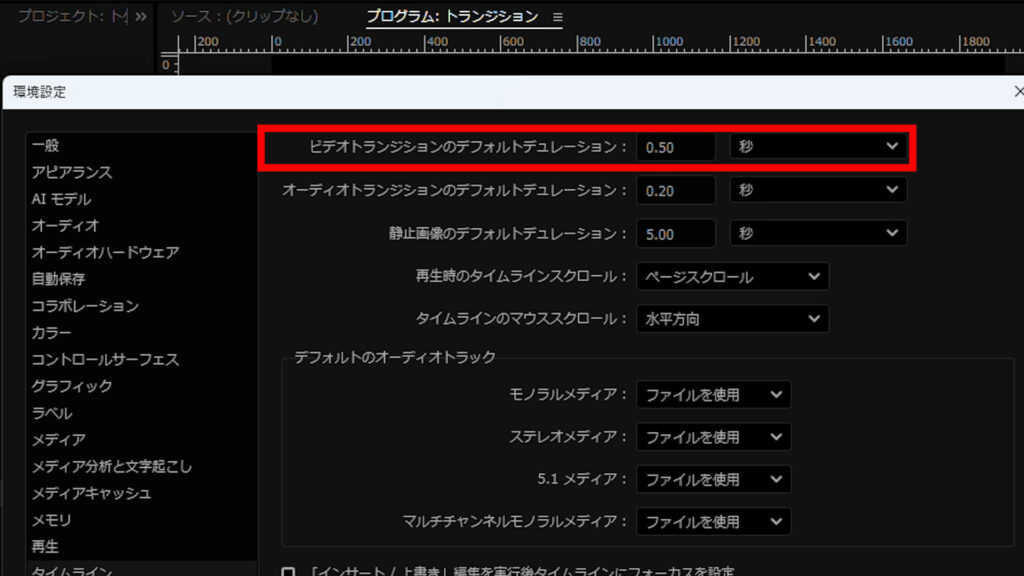
Task: Expand still image duration unit dropdown
Action: [818, 233]
